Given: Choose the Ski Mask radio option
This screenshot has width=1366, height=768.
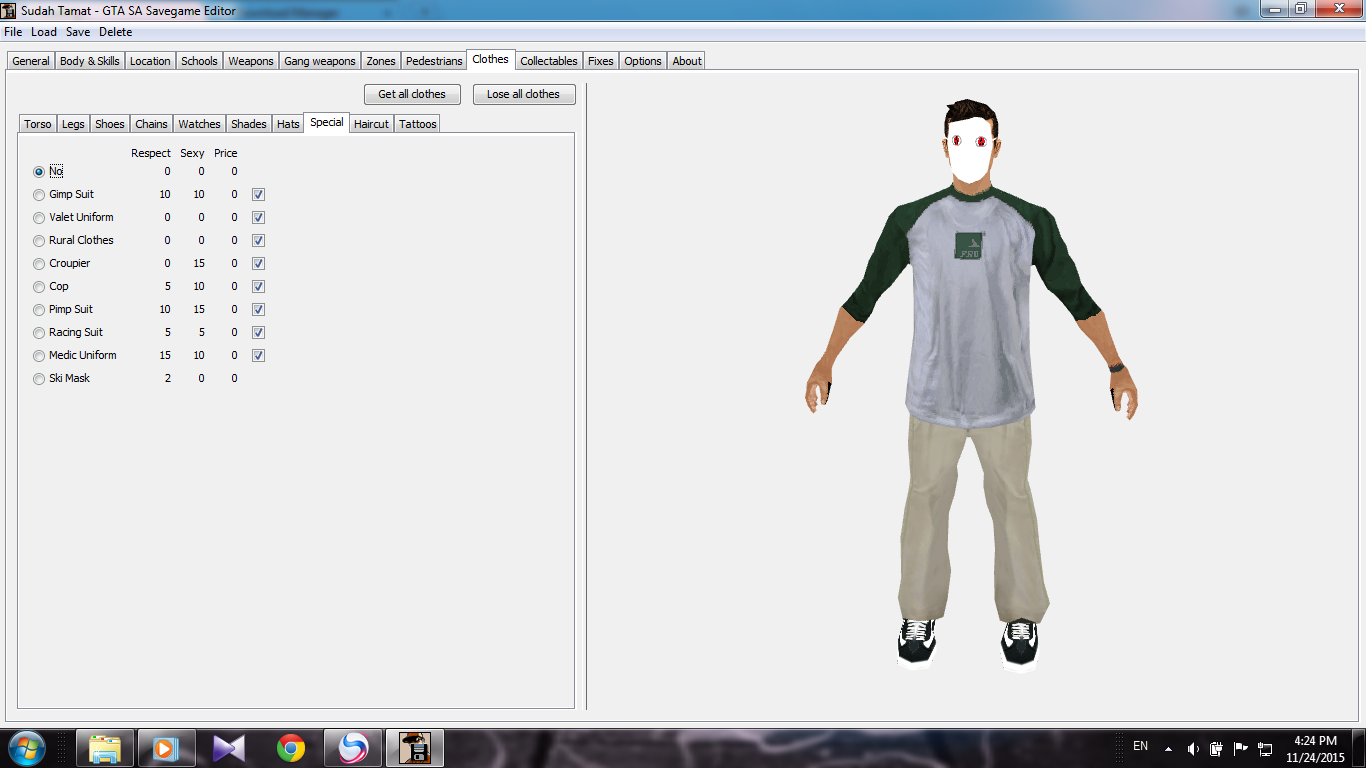Looking at the screenshot, I should tap(39, 379).
